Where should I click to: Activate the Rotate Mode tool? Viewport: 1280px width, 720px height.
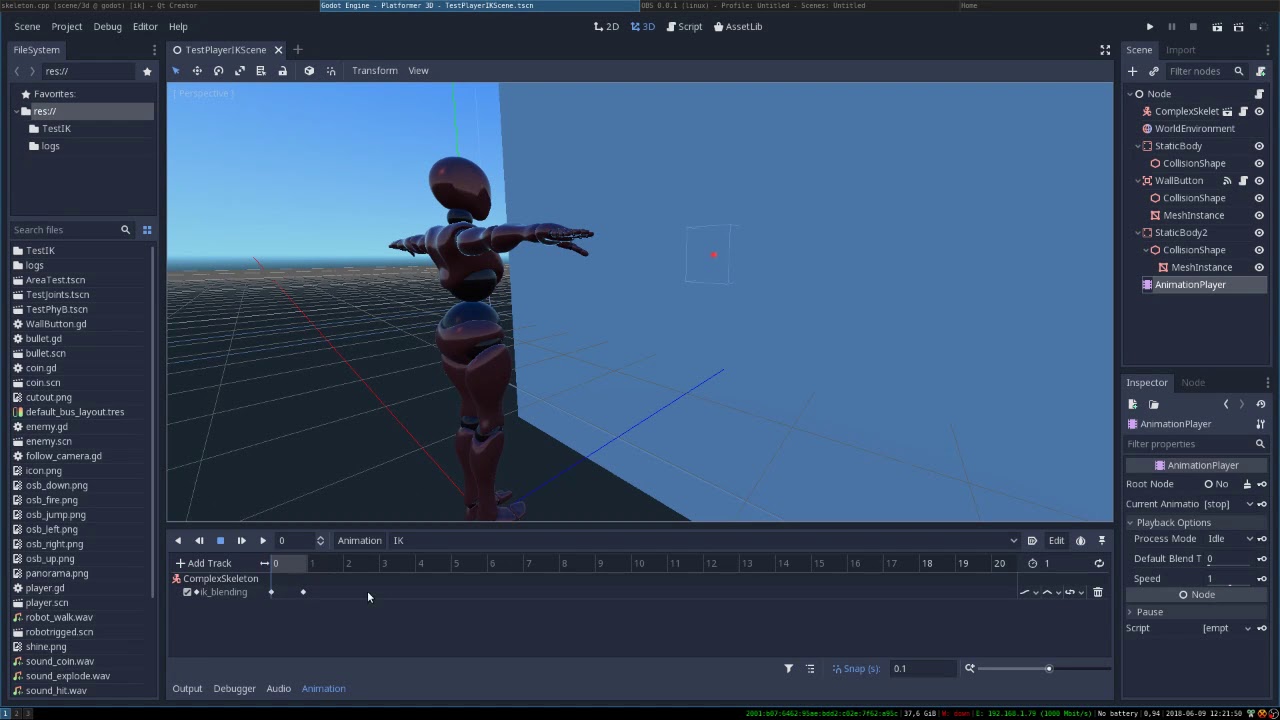(218, 71)
